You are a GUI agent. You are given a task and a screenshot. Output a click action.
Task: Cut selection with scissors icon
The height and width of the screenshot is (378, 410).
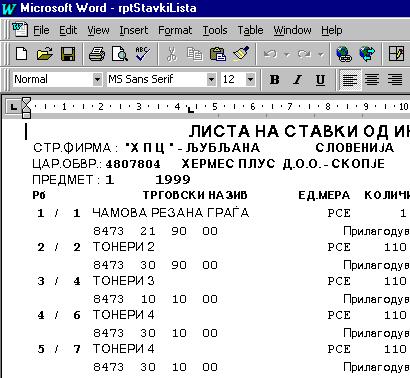pyautogui.click(x=172, y=54)
